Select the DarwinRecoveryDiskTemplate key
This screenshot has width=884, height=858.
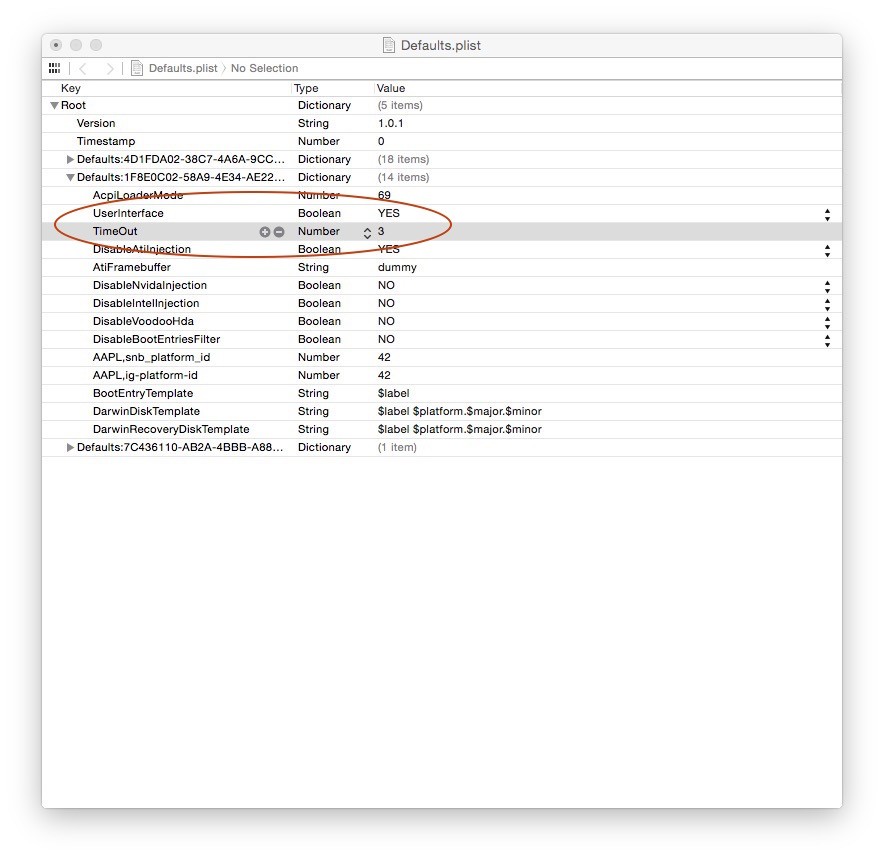point(171,430)
